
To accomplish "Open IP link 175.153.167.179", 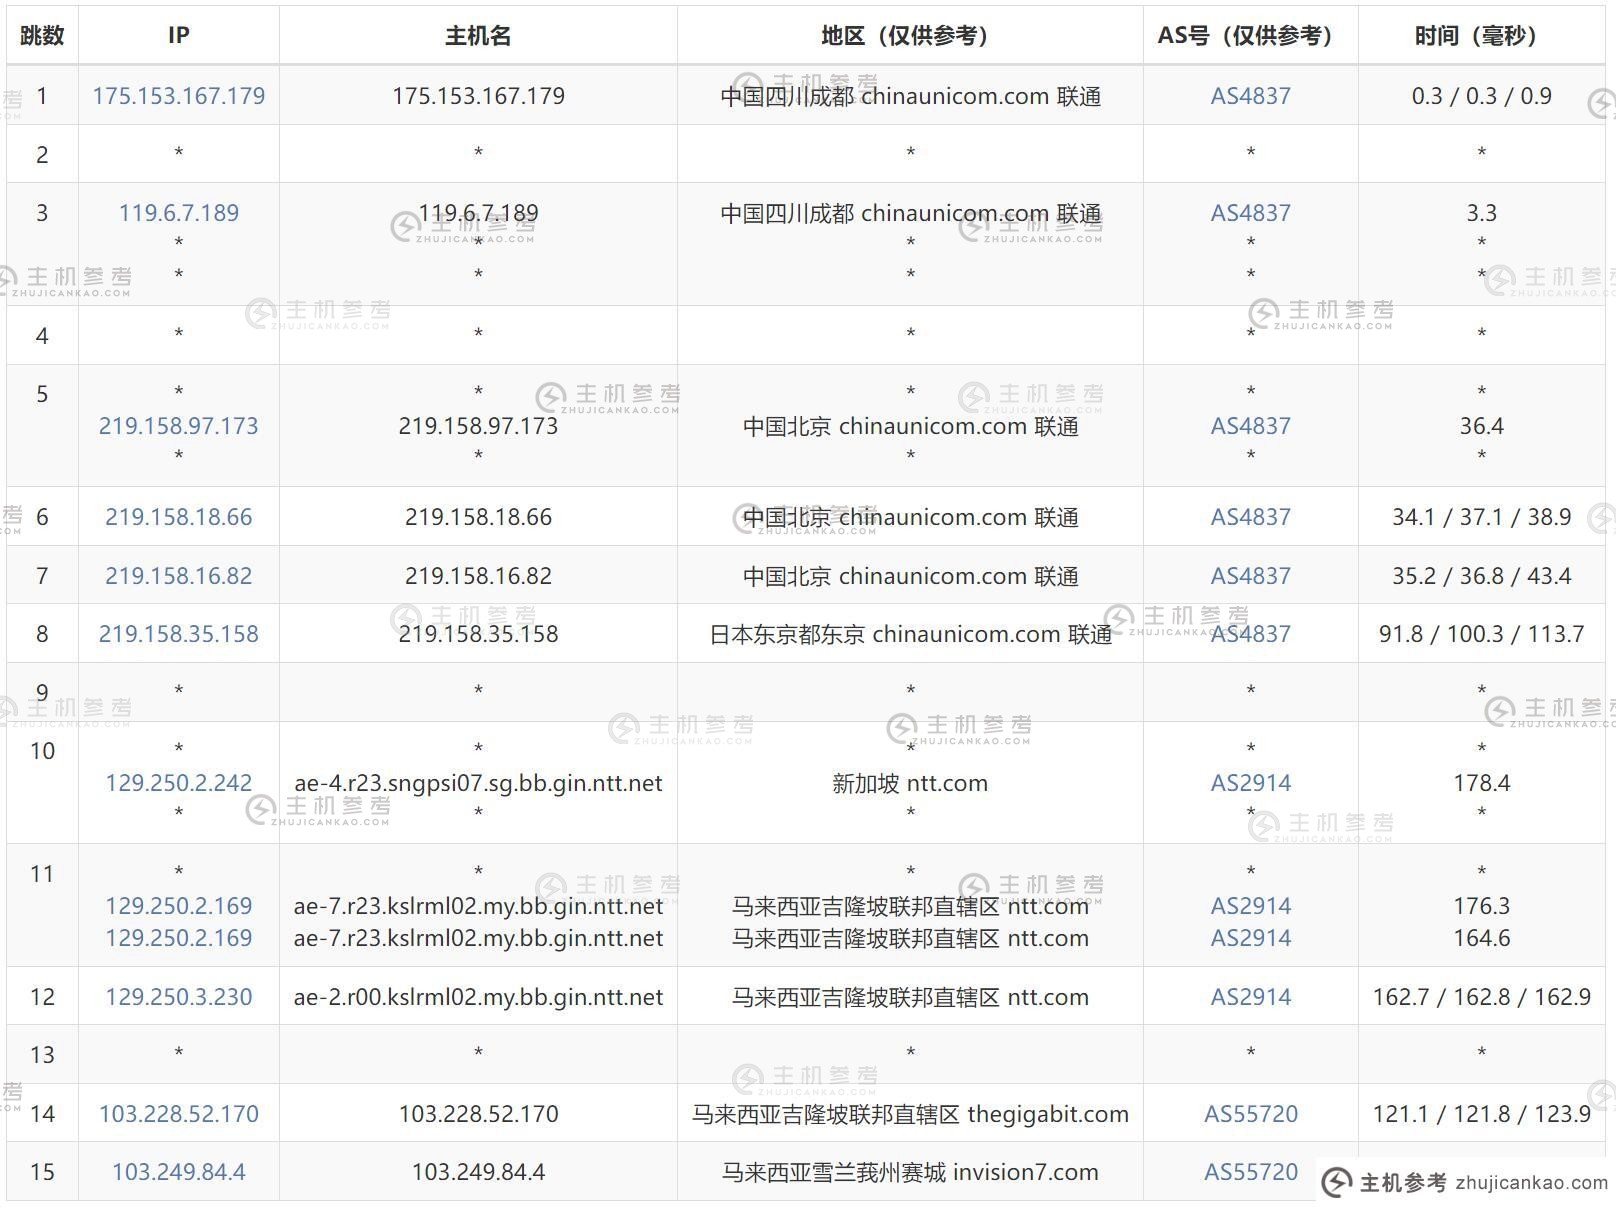I will (179, 96).
